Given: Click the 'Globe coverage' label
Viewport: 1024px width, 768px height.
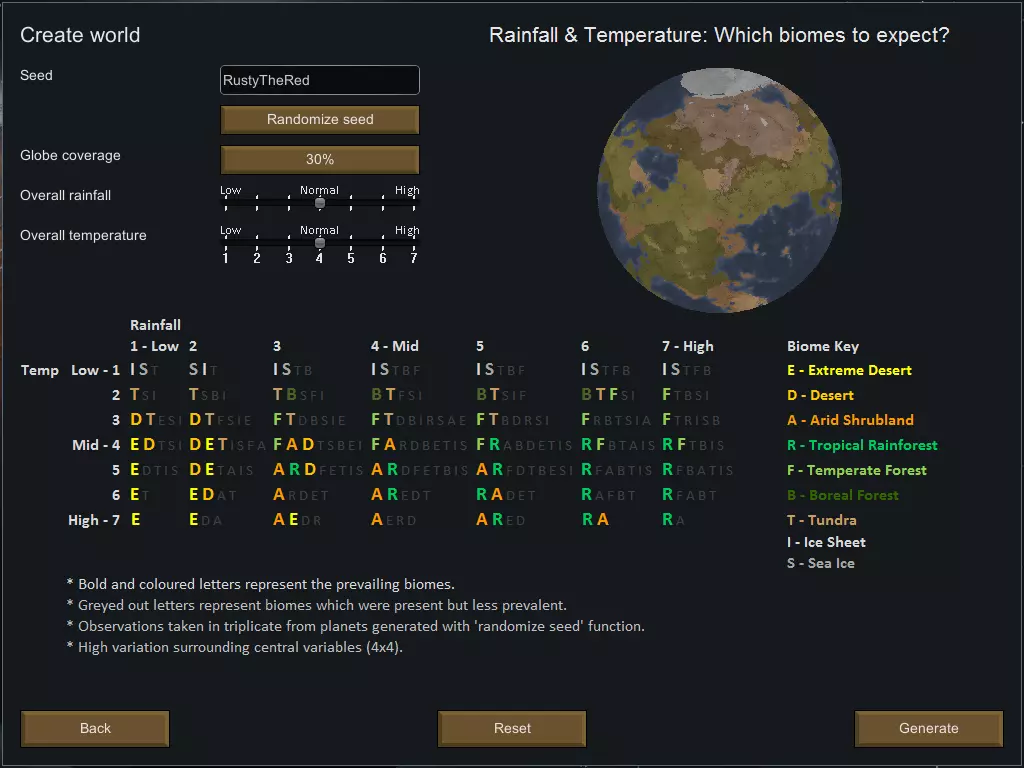Looking at the screenshot, I should click(70, 155).
